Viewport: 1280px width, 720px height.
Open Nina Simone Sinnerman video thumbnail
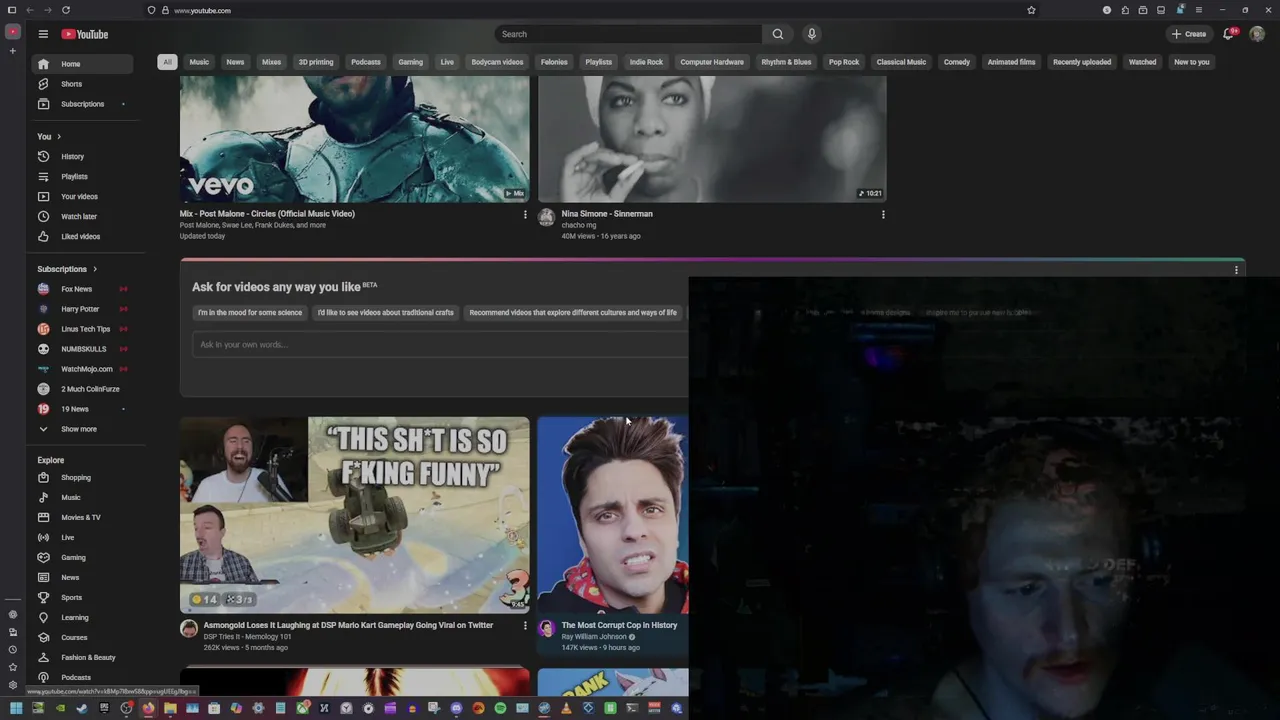[x=712, y=140]
